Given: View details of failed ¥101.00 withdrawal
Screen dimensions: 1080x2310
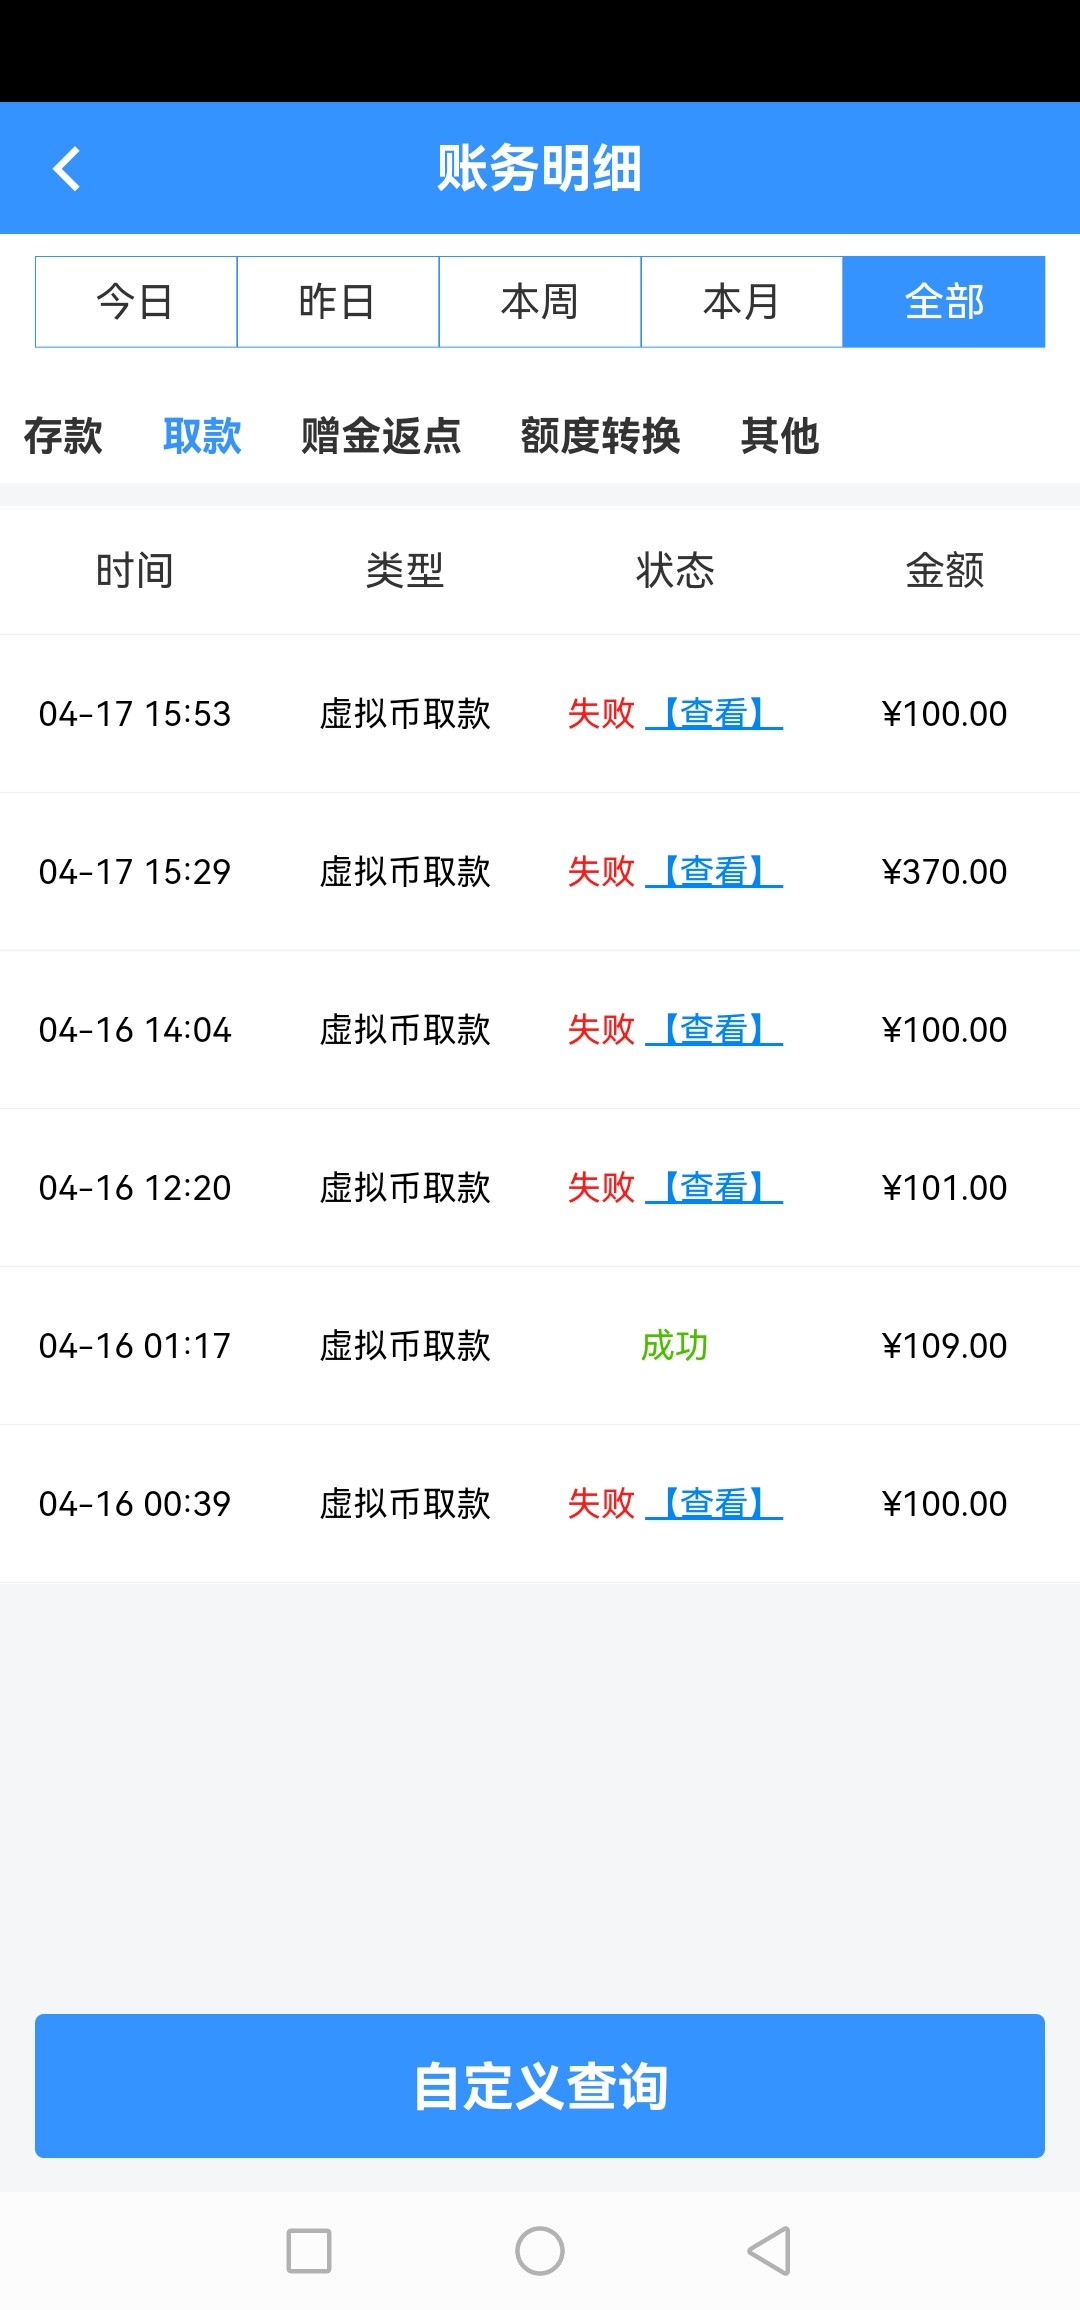Looking at the screenshot, I should point(714,1188).
